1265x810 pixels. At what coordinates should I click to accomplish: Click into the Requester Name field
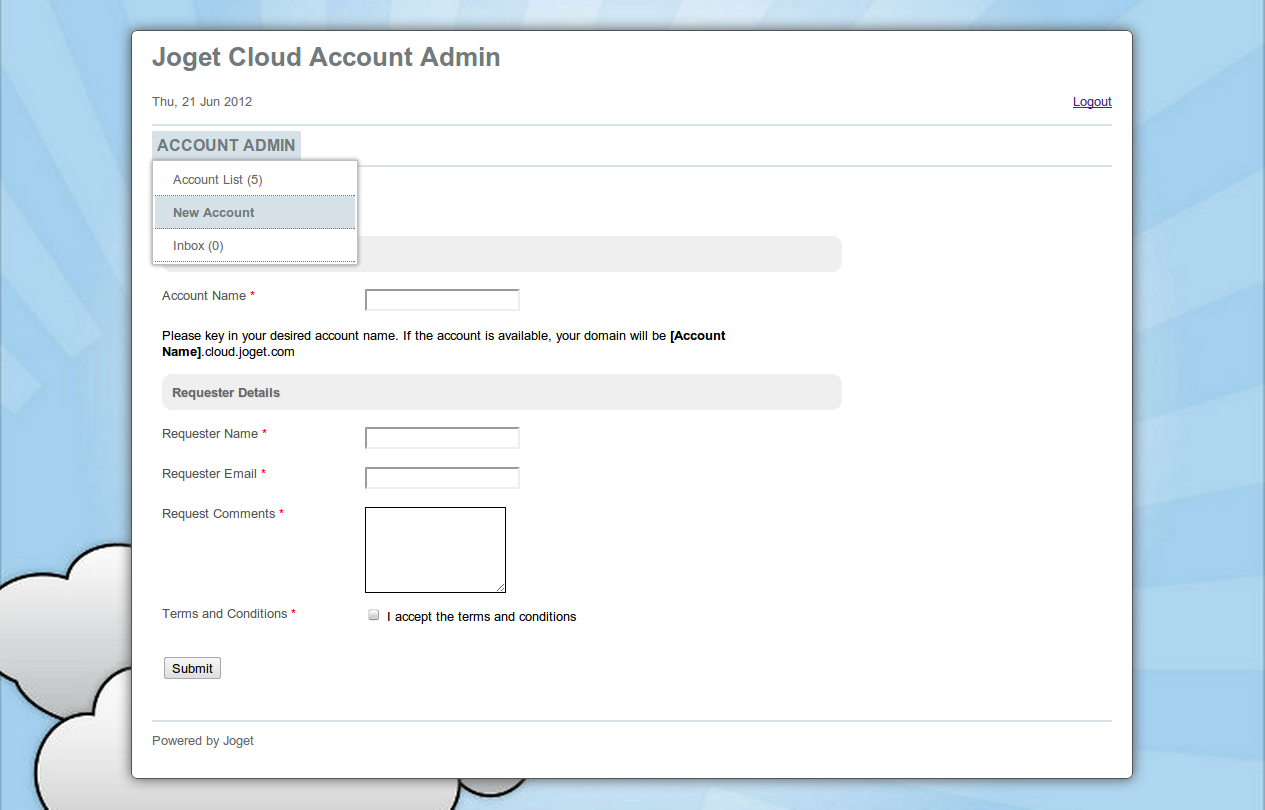coord(442,438)
